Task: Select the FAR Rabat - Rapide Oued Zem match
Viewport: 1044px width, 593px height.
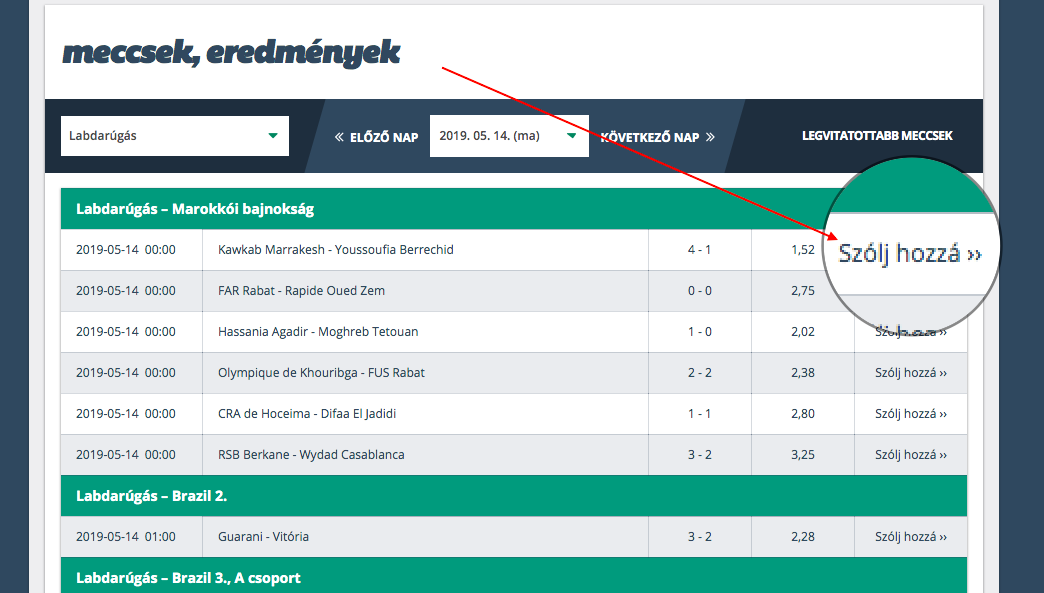Action: pos(301,291)
